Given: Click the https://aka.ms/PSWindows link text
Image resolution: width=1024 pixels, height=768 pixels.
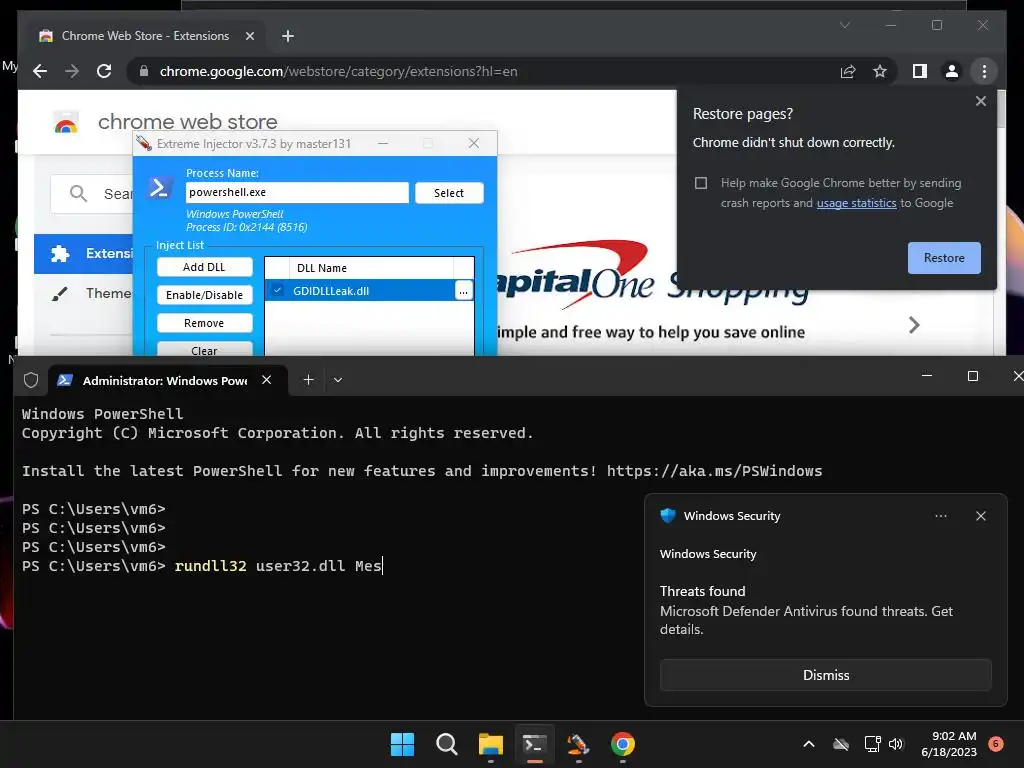Looking at the screenshot, I should tap(714, 472).
